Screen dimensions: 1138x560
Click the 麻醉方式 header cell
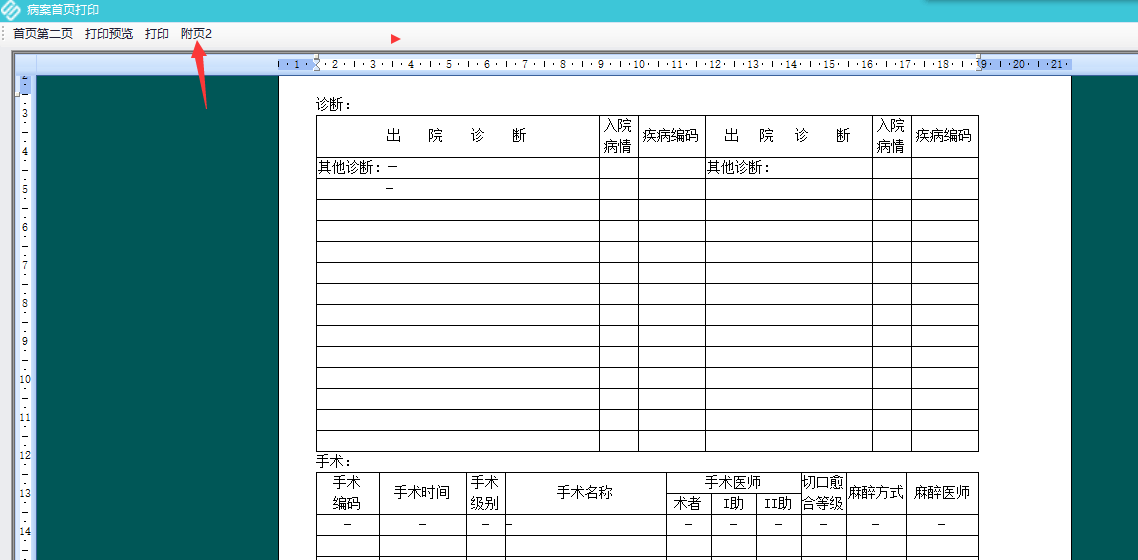click(875, 493)
